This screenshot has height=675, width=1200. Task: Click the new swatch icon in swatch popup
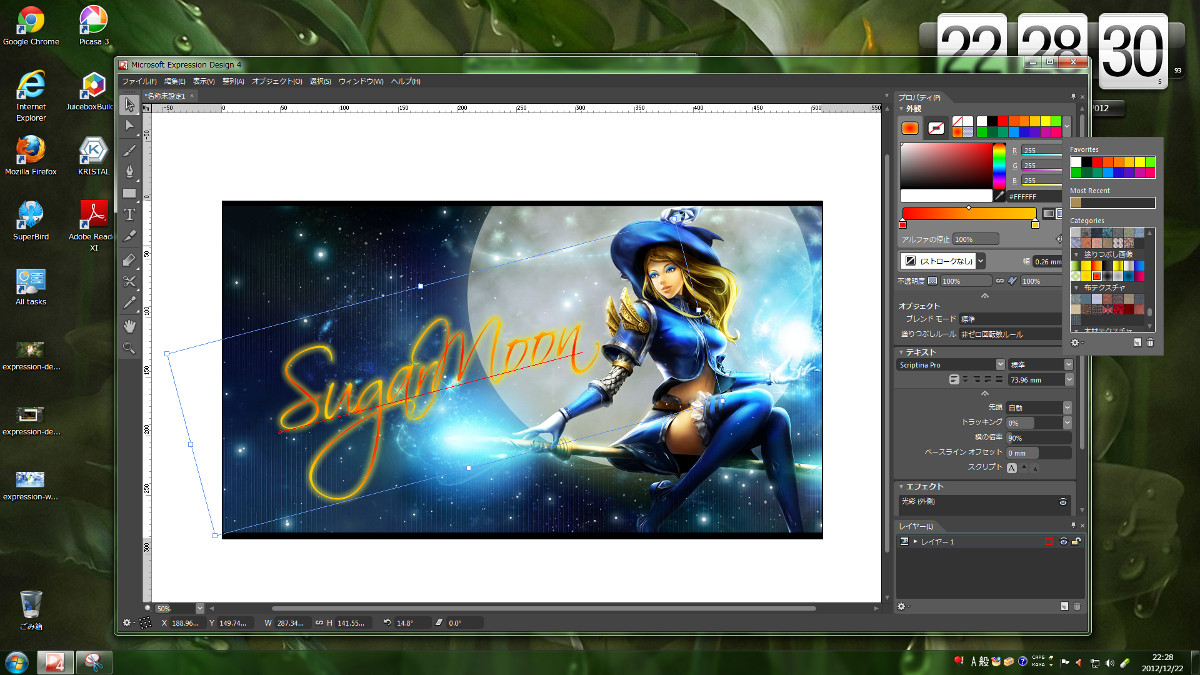[1138, 342]
